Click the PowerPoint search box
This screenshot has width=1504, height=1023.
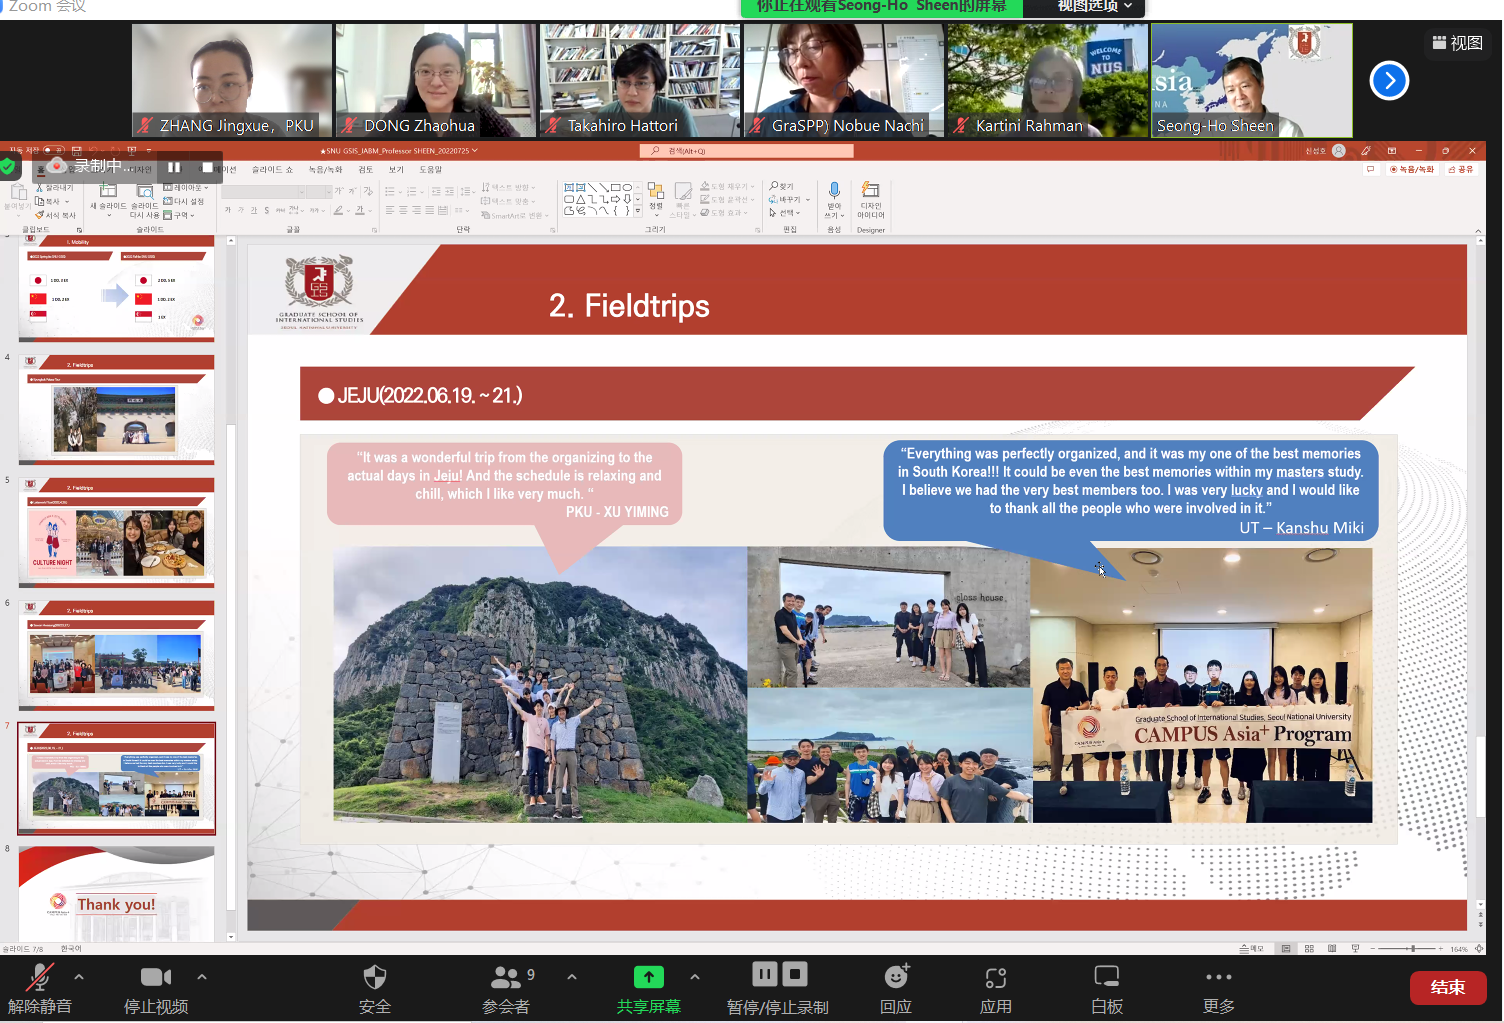pyautogui.click(x=747, y=151)
